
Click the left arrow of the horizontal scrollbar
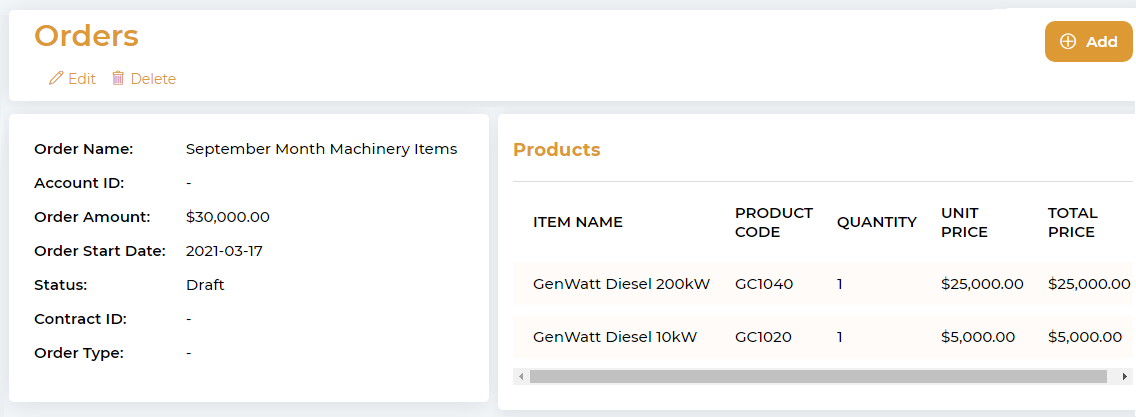pos(521,377)
